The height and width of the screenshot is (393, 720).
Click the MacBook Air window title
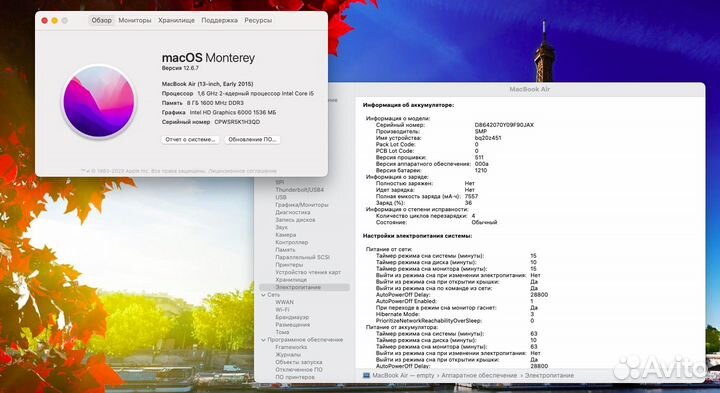click(529, 89)
